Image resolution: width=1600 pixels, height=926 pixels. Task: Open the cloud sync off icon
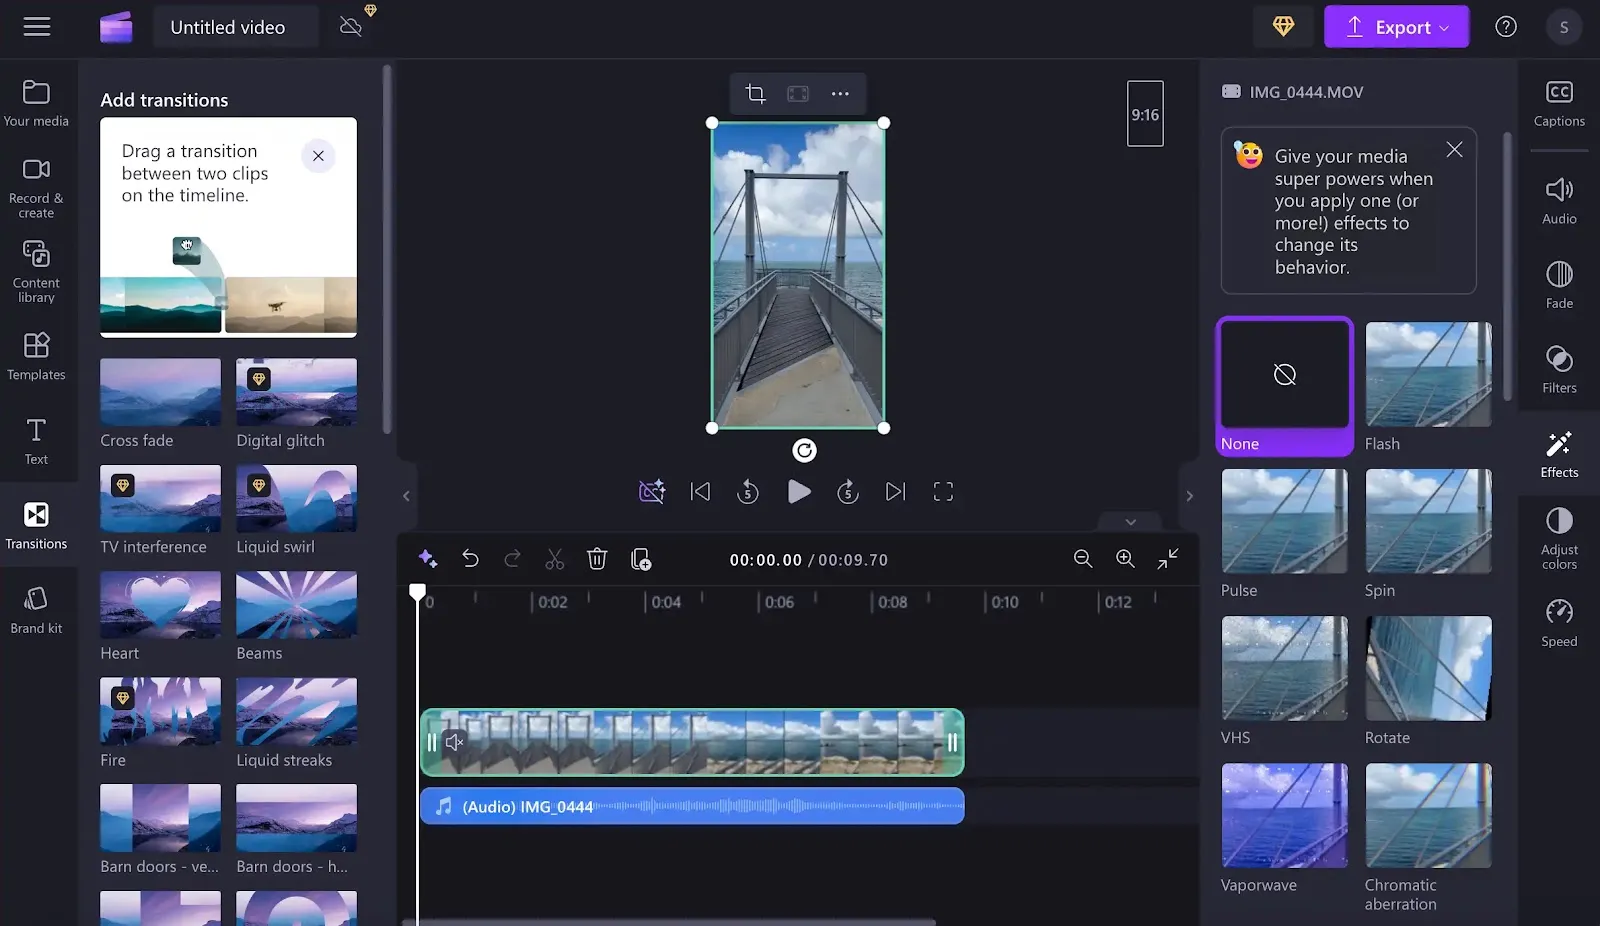point(351,26)
